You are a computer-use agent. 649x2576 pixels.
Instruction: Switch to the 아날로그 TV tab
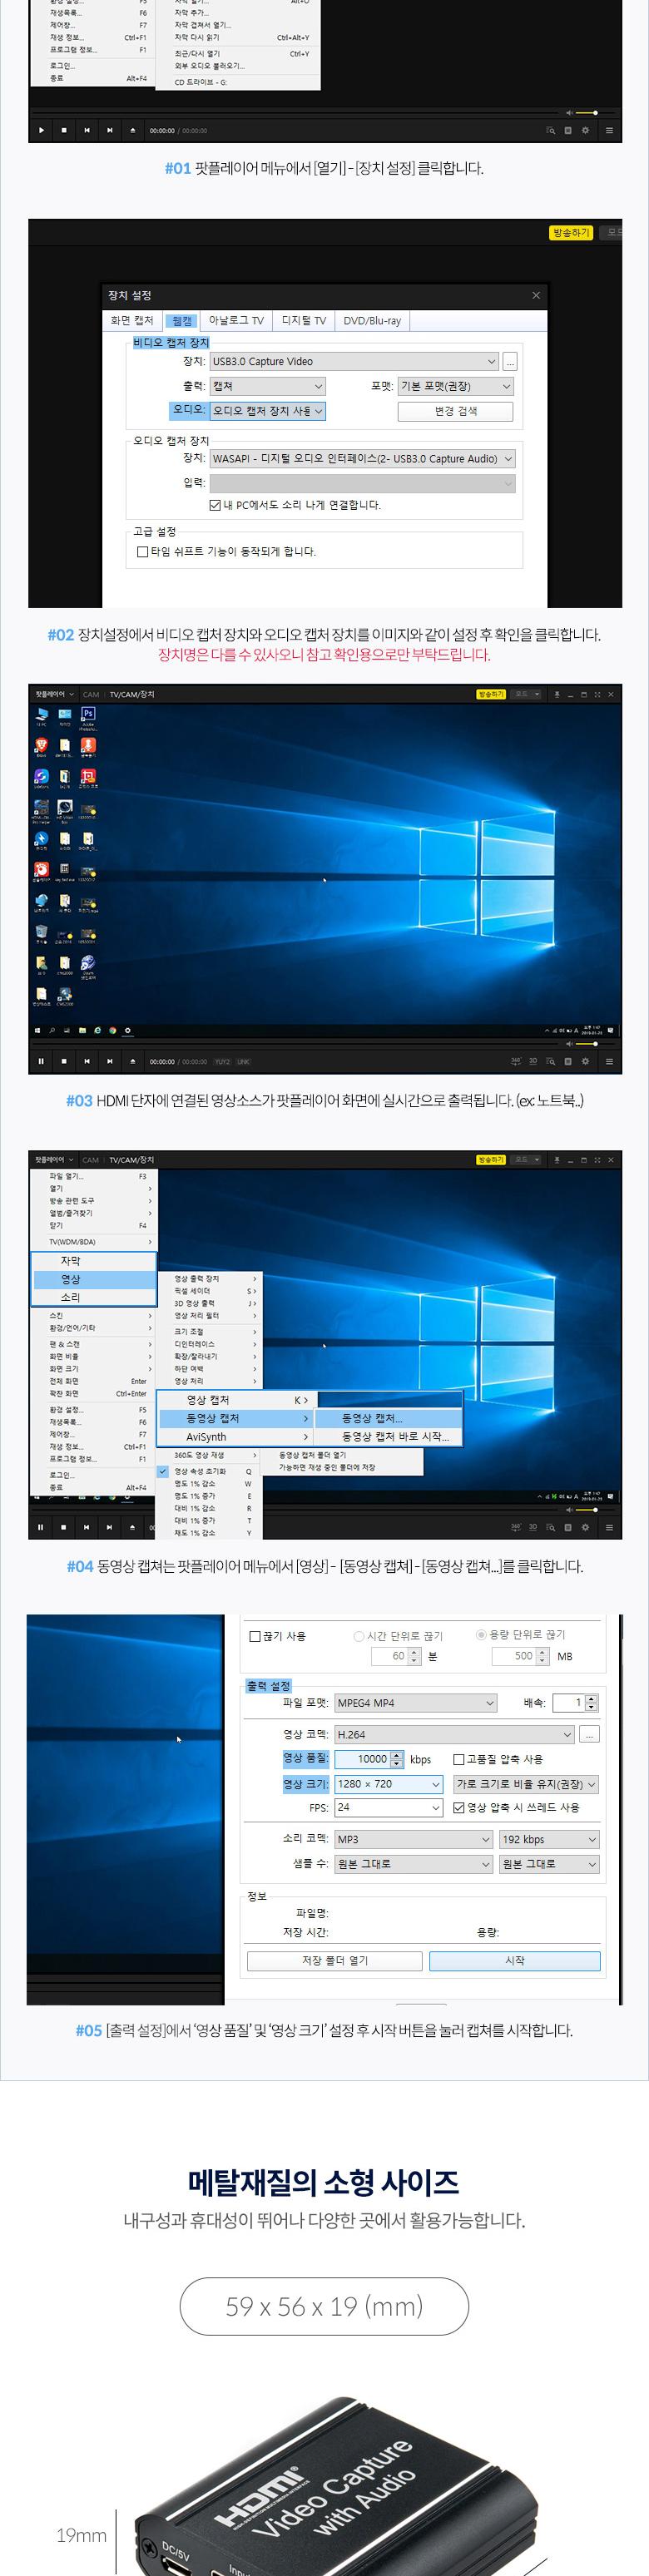236,320
